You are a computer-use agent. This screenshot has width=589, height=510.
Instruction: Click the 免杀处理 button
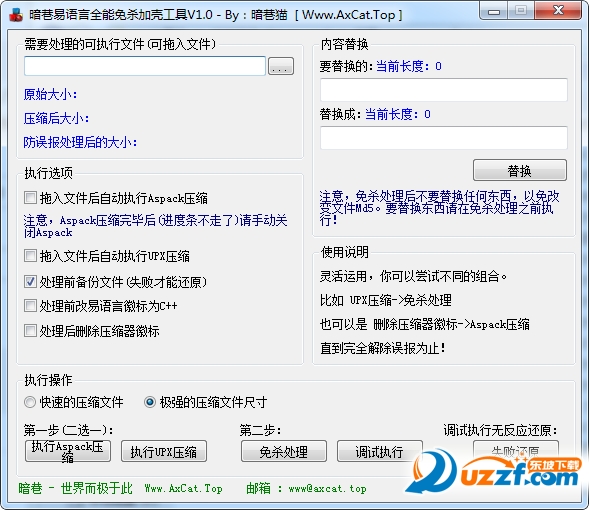[284, 451]
